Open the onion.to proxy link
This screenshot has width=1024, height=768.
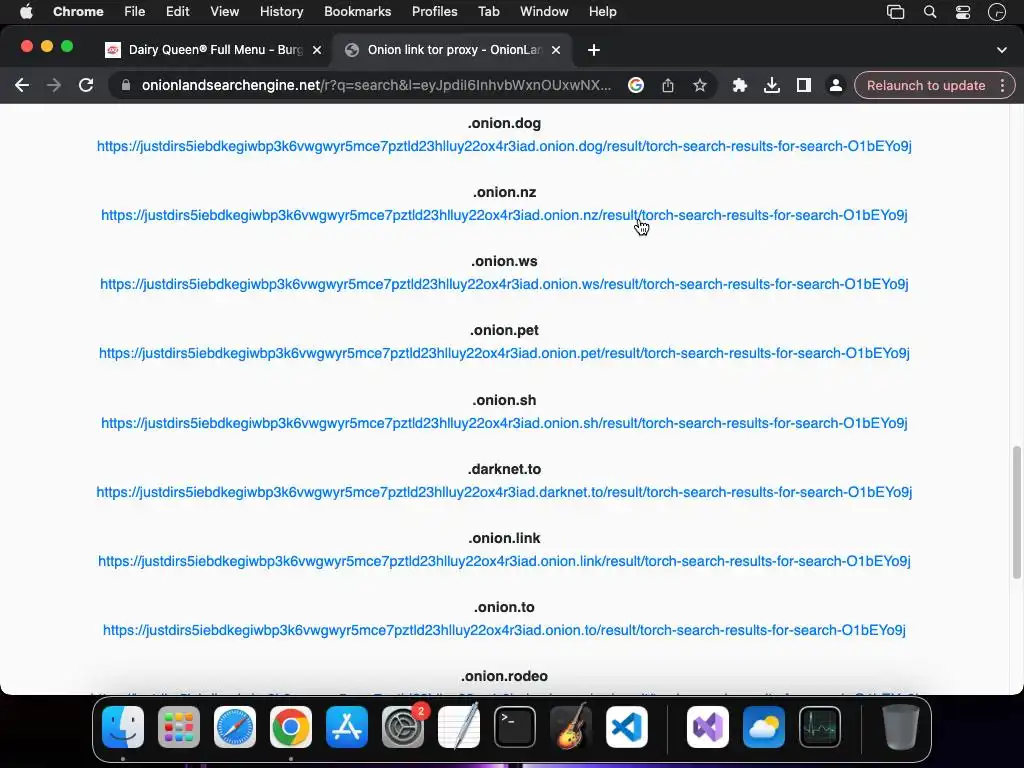[x=504, y=630]
